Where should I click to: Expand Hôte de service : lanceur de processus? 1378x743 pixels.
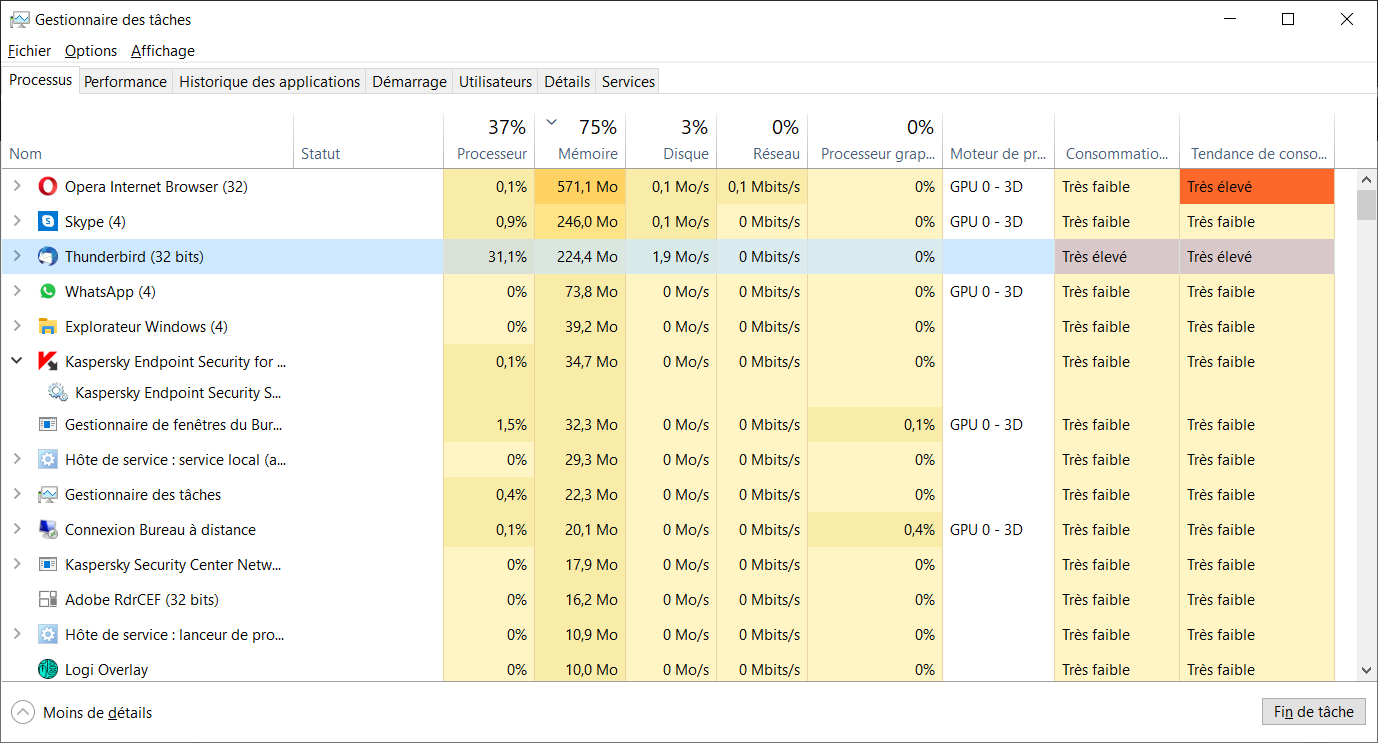pos(16,635)
